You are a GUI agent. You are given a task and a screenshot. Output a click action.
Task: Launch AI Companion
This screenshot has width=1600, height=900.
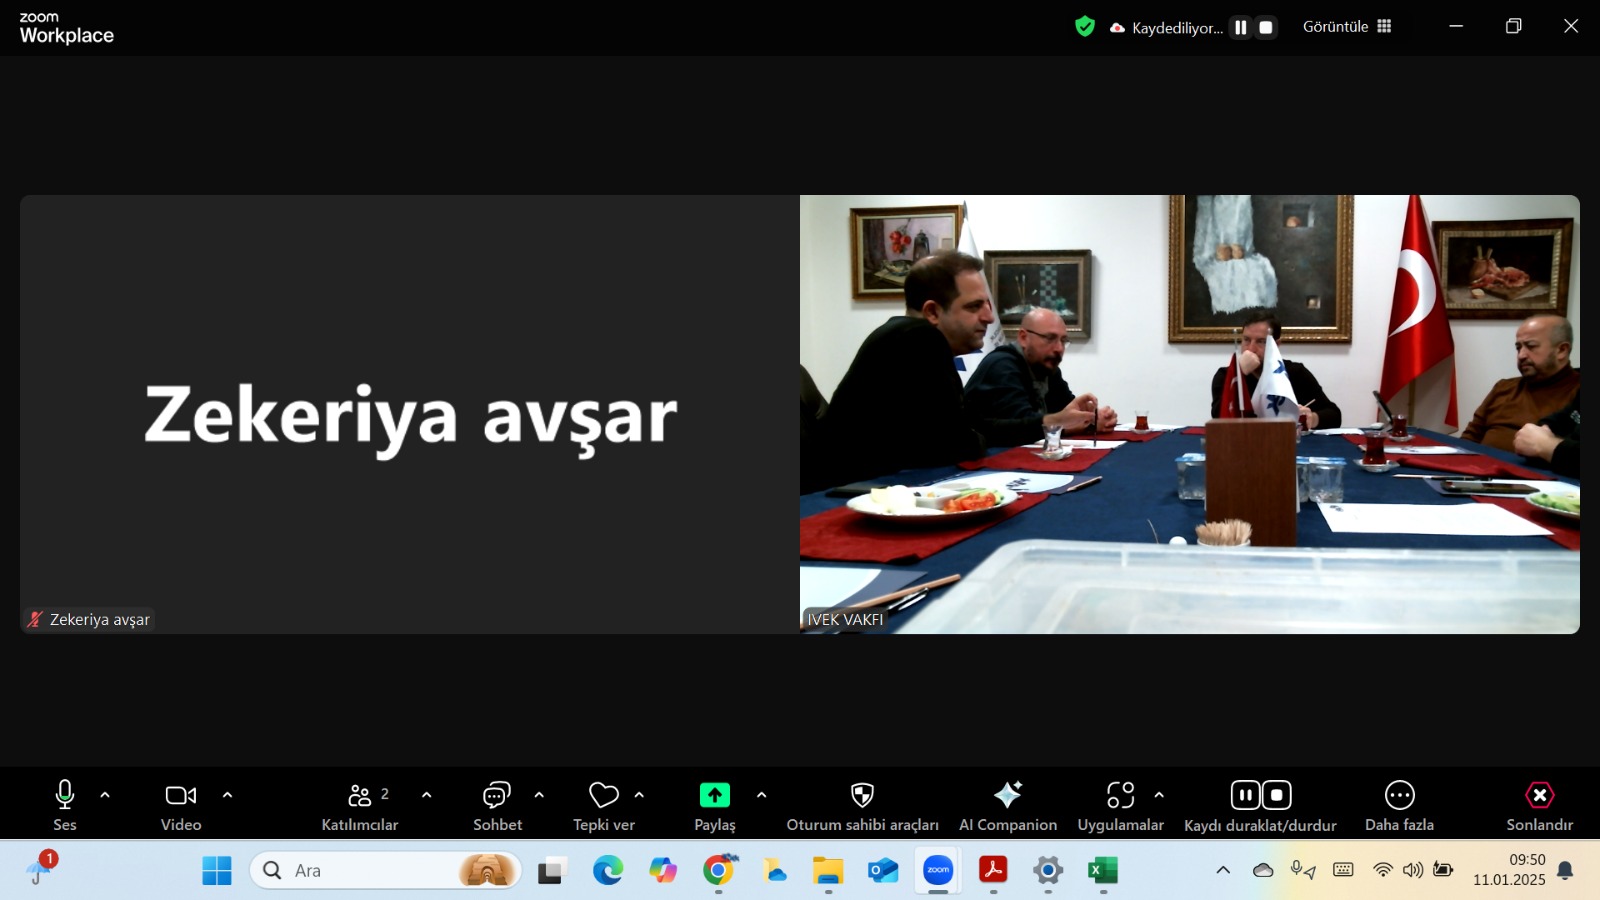pyautogui.click(x=1007, y=796)
